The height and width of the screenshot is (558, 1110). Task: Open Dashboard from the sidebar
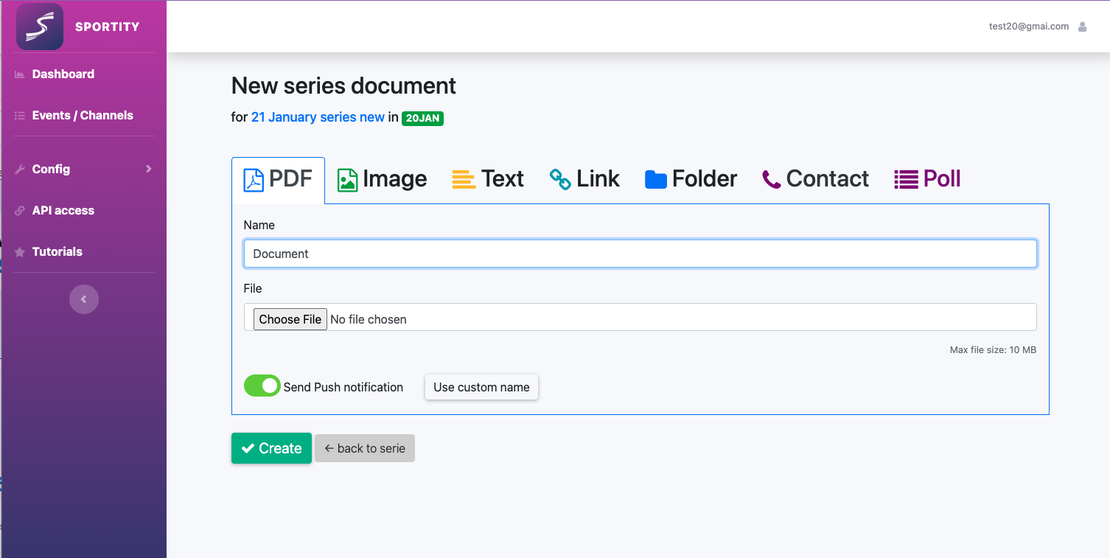(63, 74)
